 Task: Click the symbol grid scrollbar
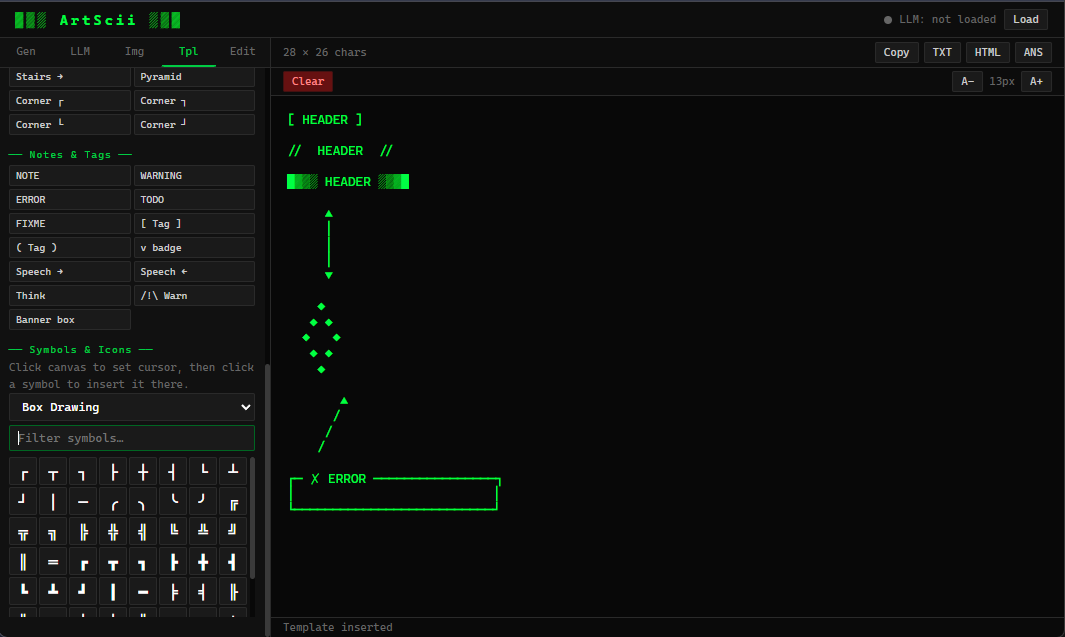point(252,517)
